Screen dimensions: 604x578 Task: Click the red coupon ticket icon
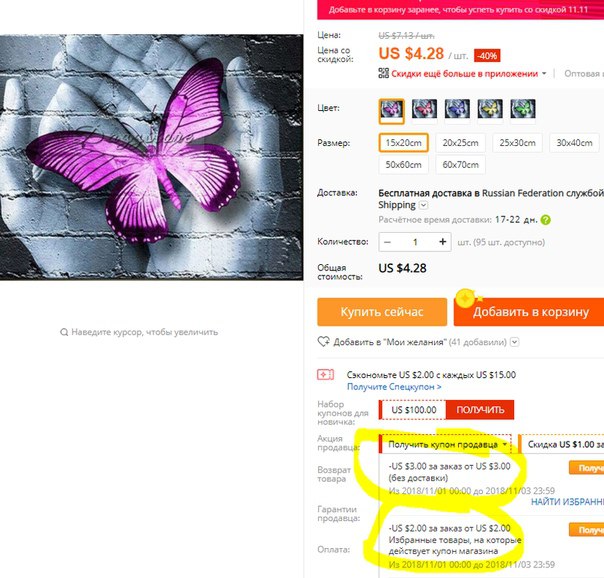(x=325, y=374)
